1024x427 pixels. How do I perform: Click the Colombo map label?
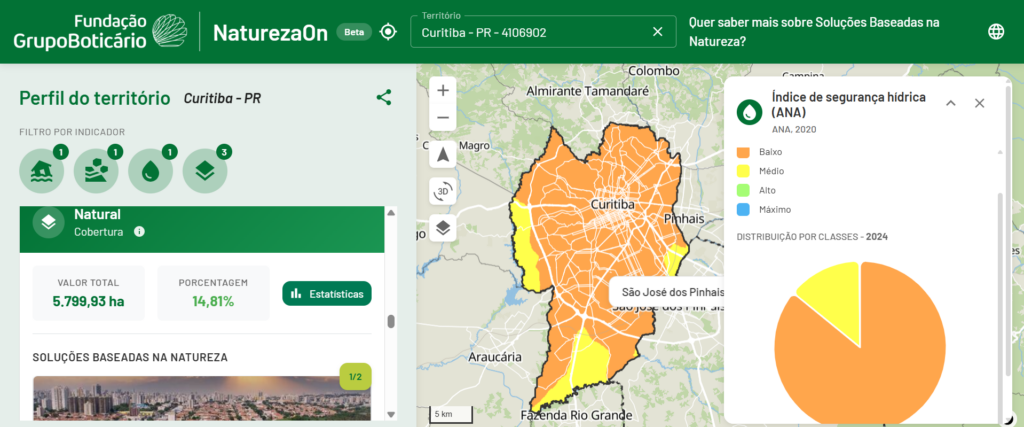coord(654,71)
